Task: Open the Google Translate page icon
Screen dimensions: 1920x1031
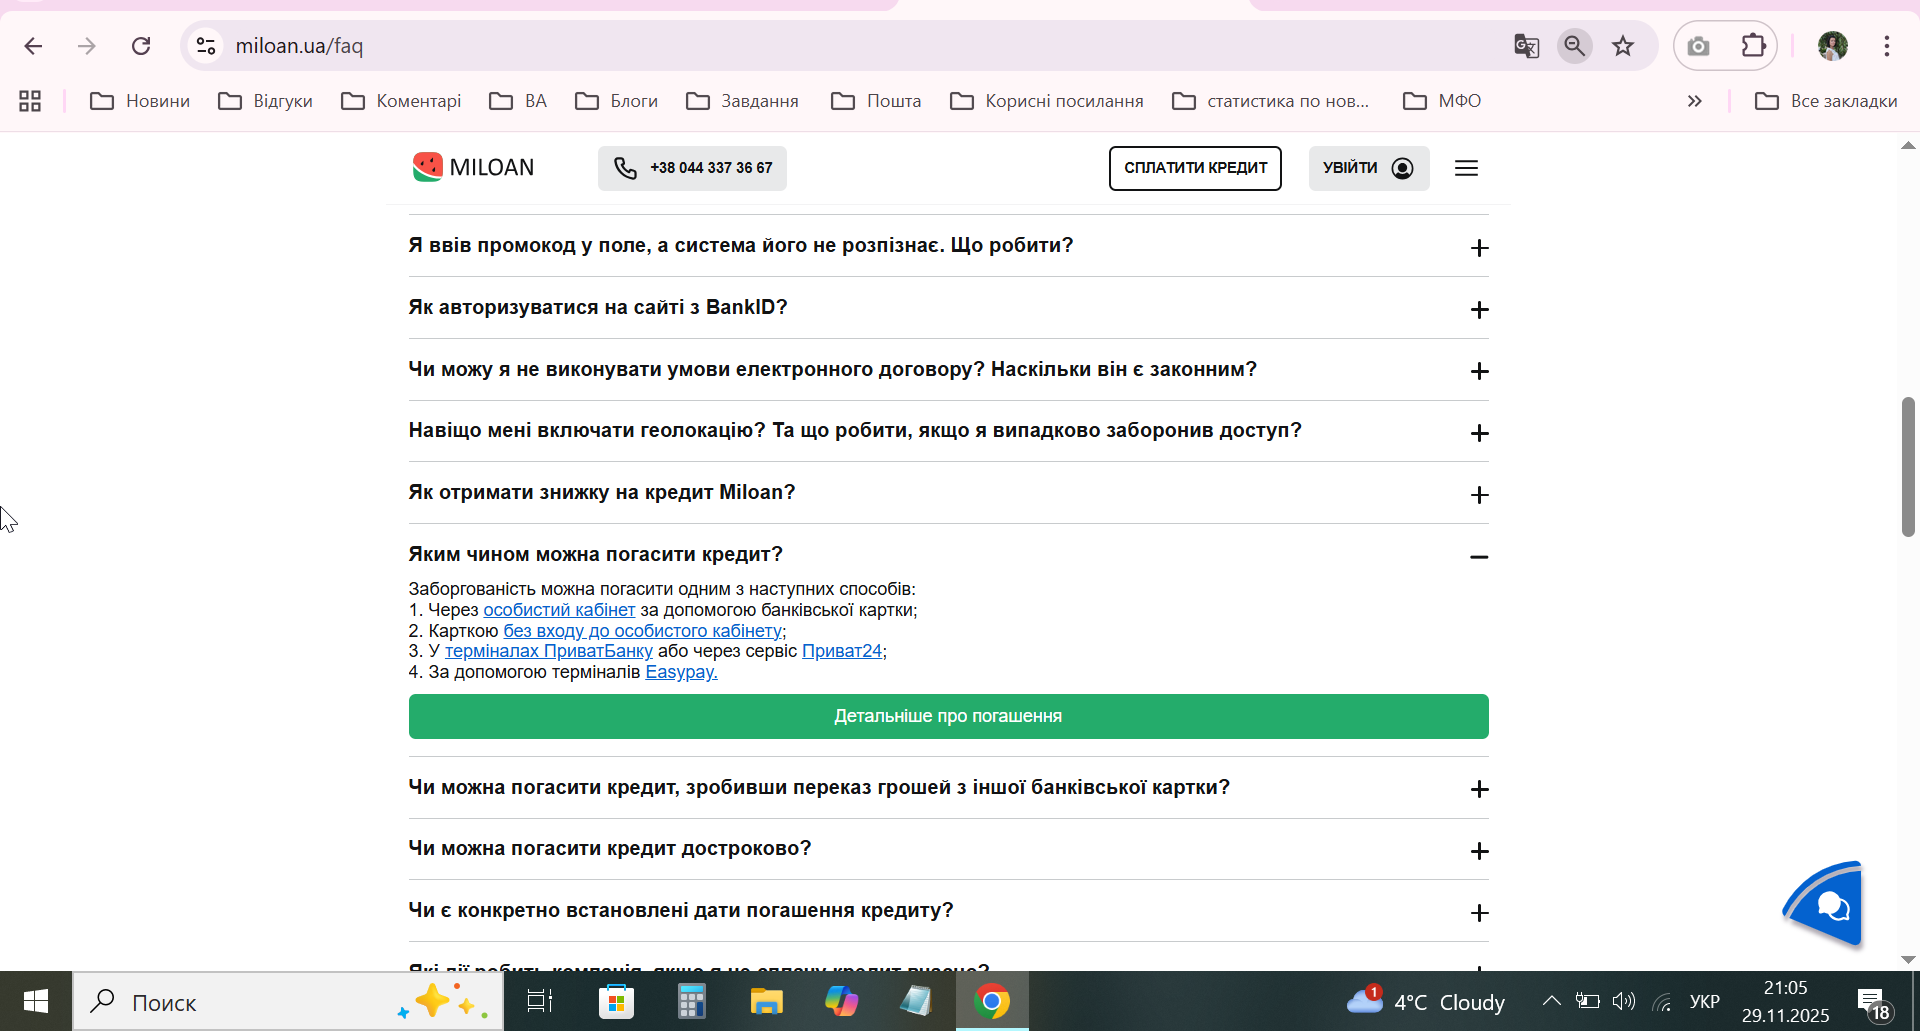Action: click(x=1526, y=46)
